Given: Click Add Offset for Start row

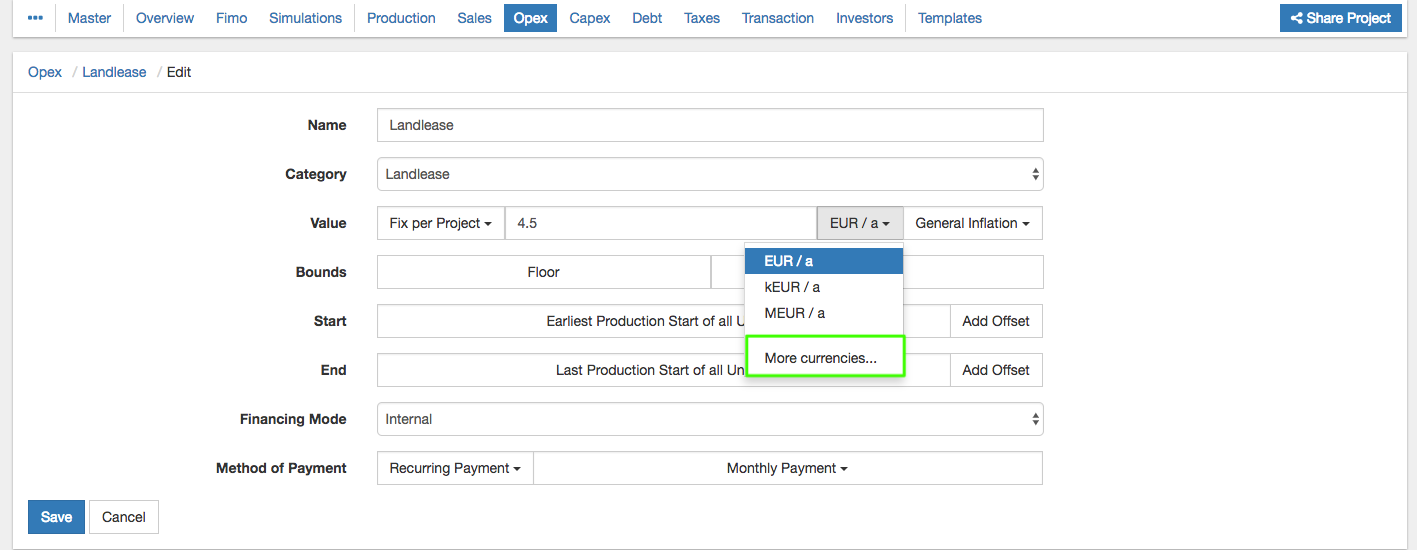Looking at the screenshot, I should 995,321.
